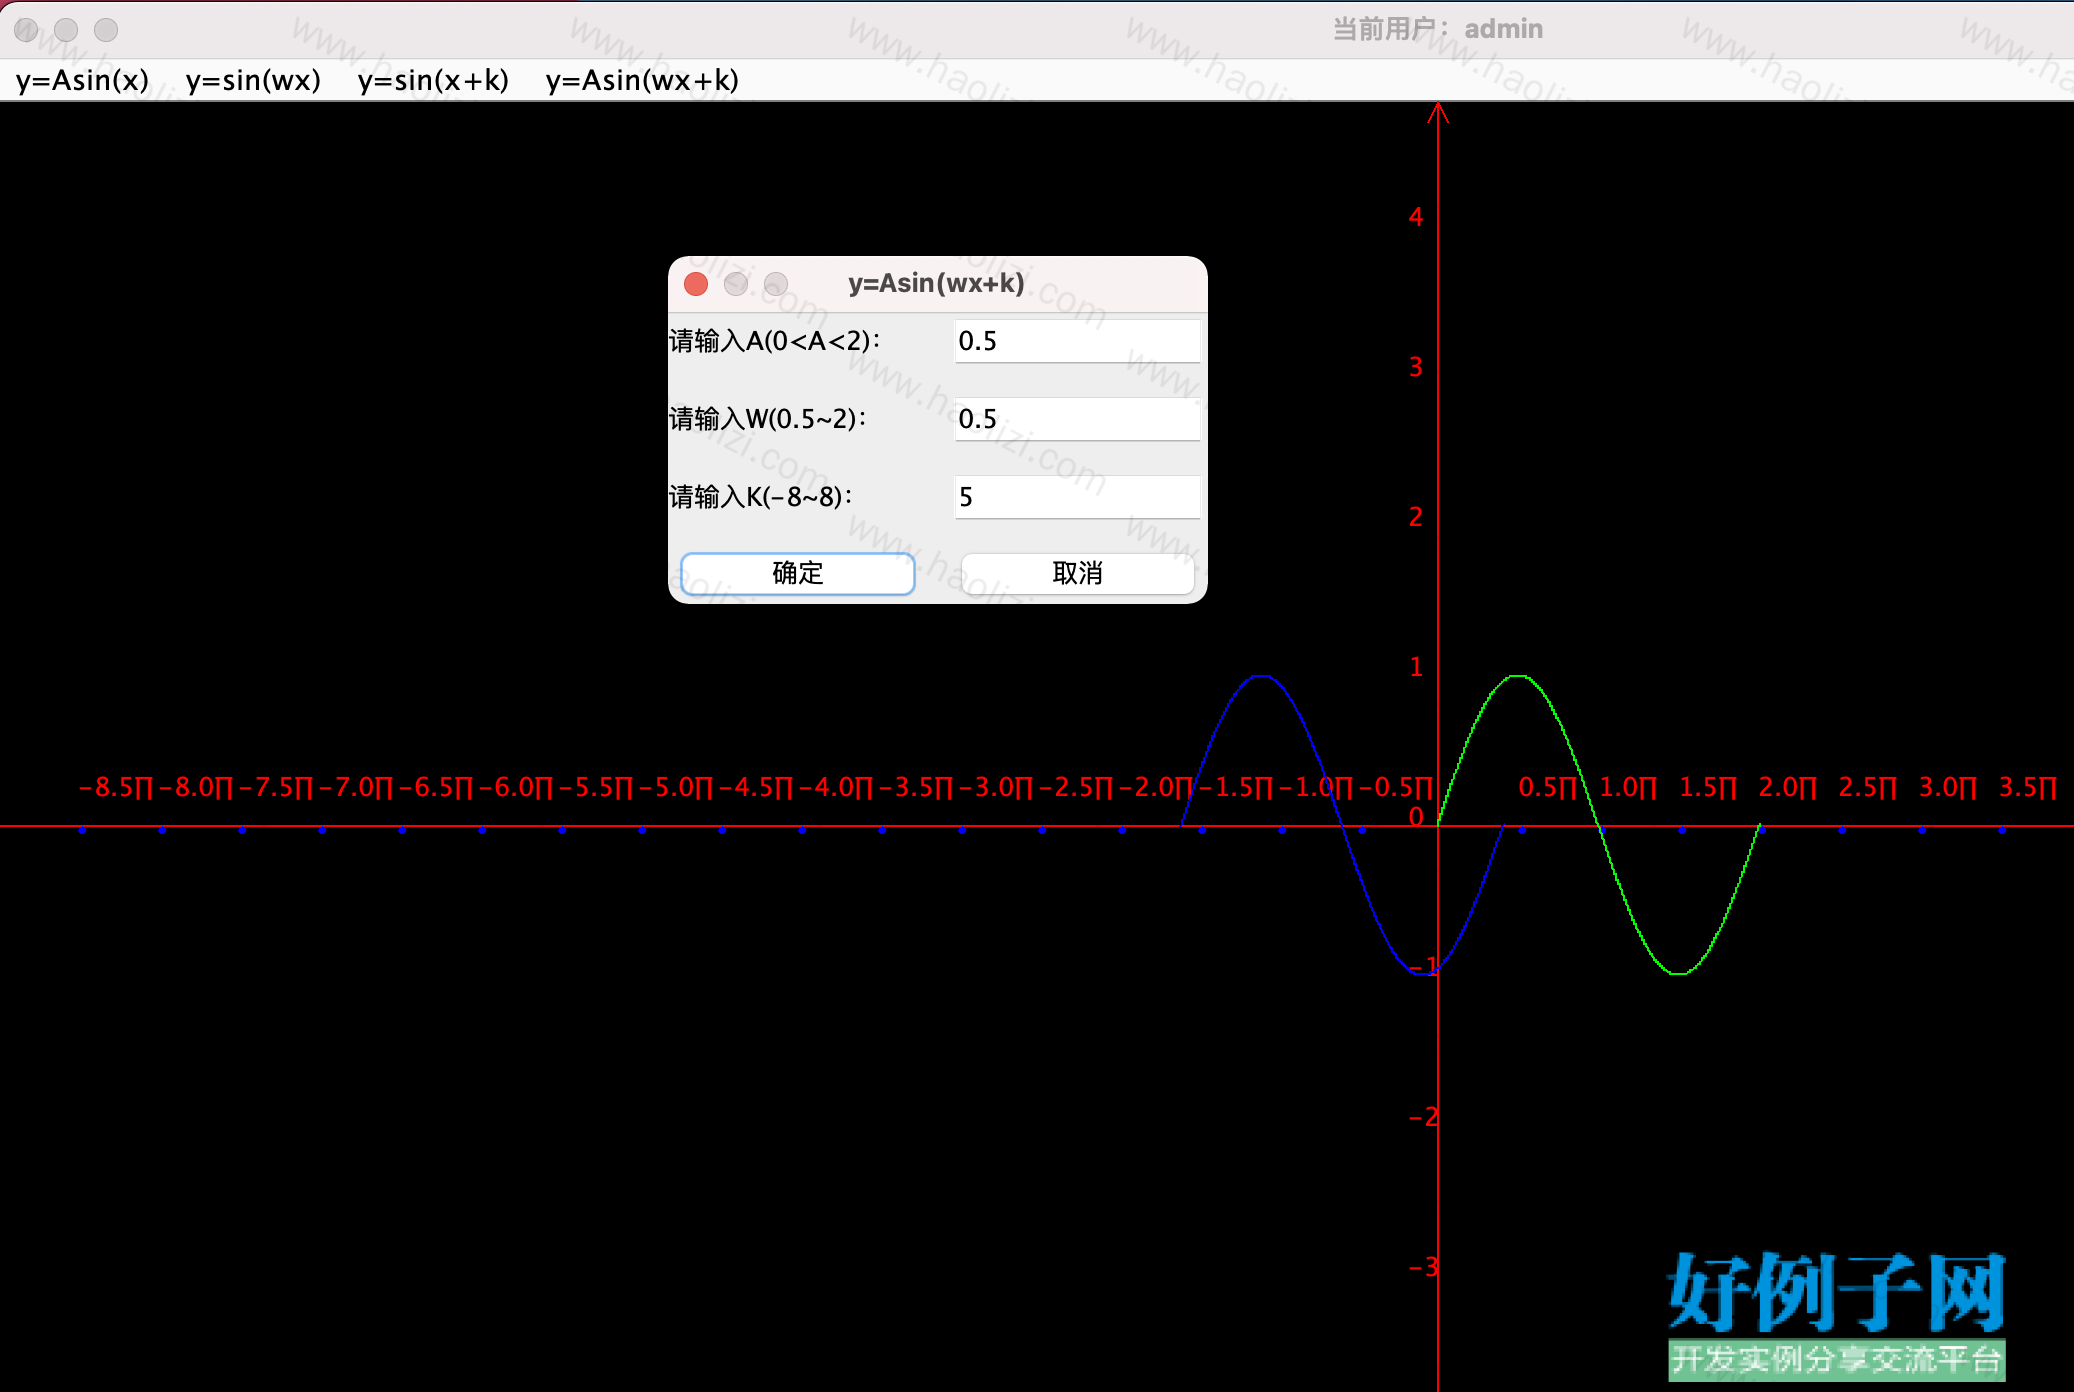Click the 3.5∏ axis label
Viewport: 2074px width, 1392px height.
[2027, 788]
